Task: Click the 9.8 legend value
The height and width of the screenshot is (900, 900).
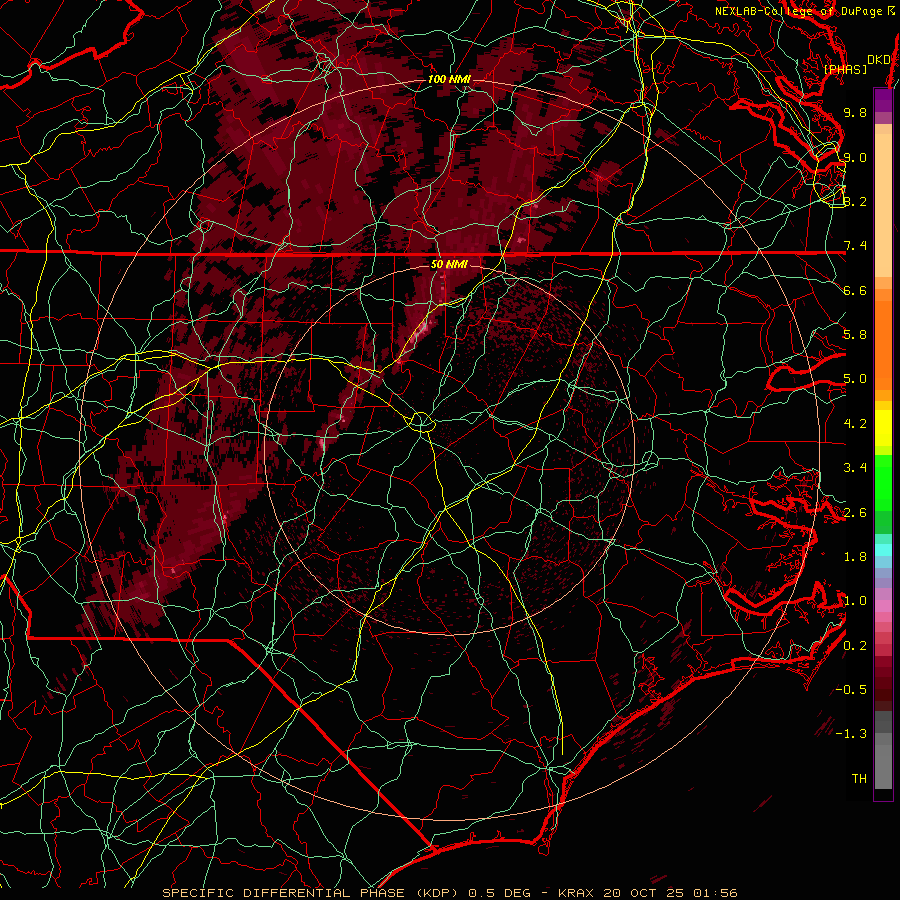Action: 855,112
